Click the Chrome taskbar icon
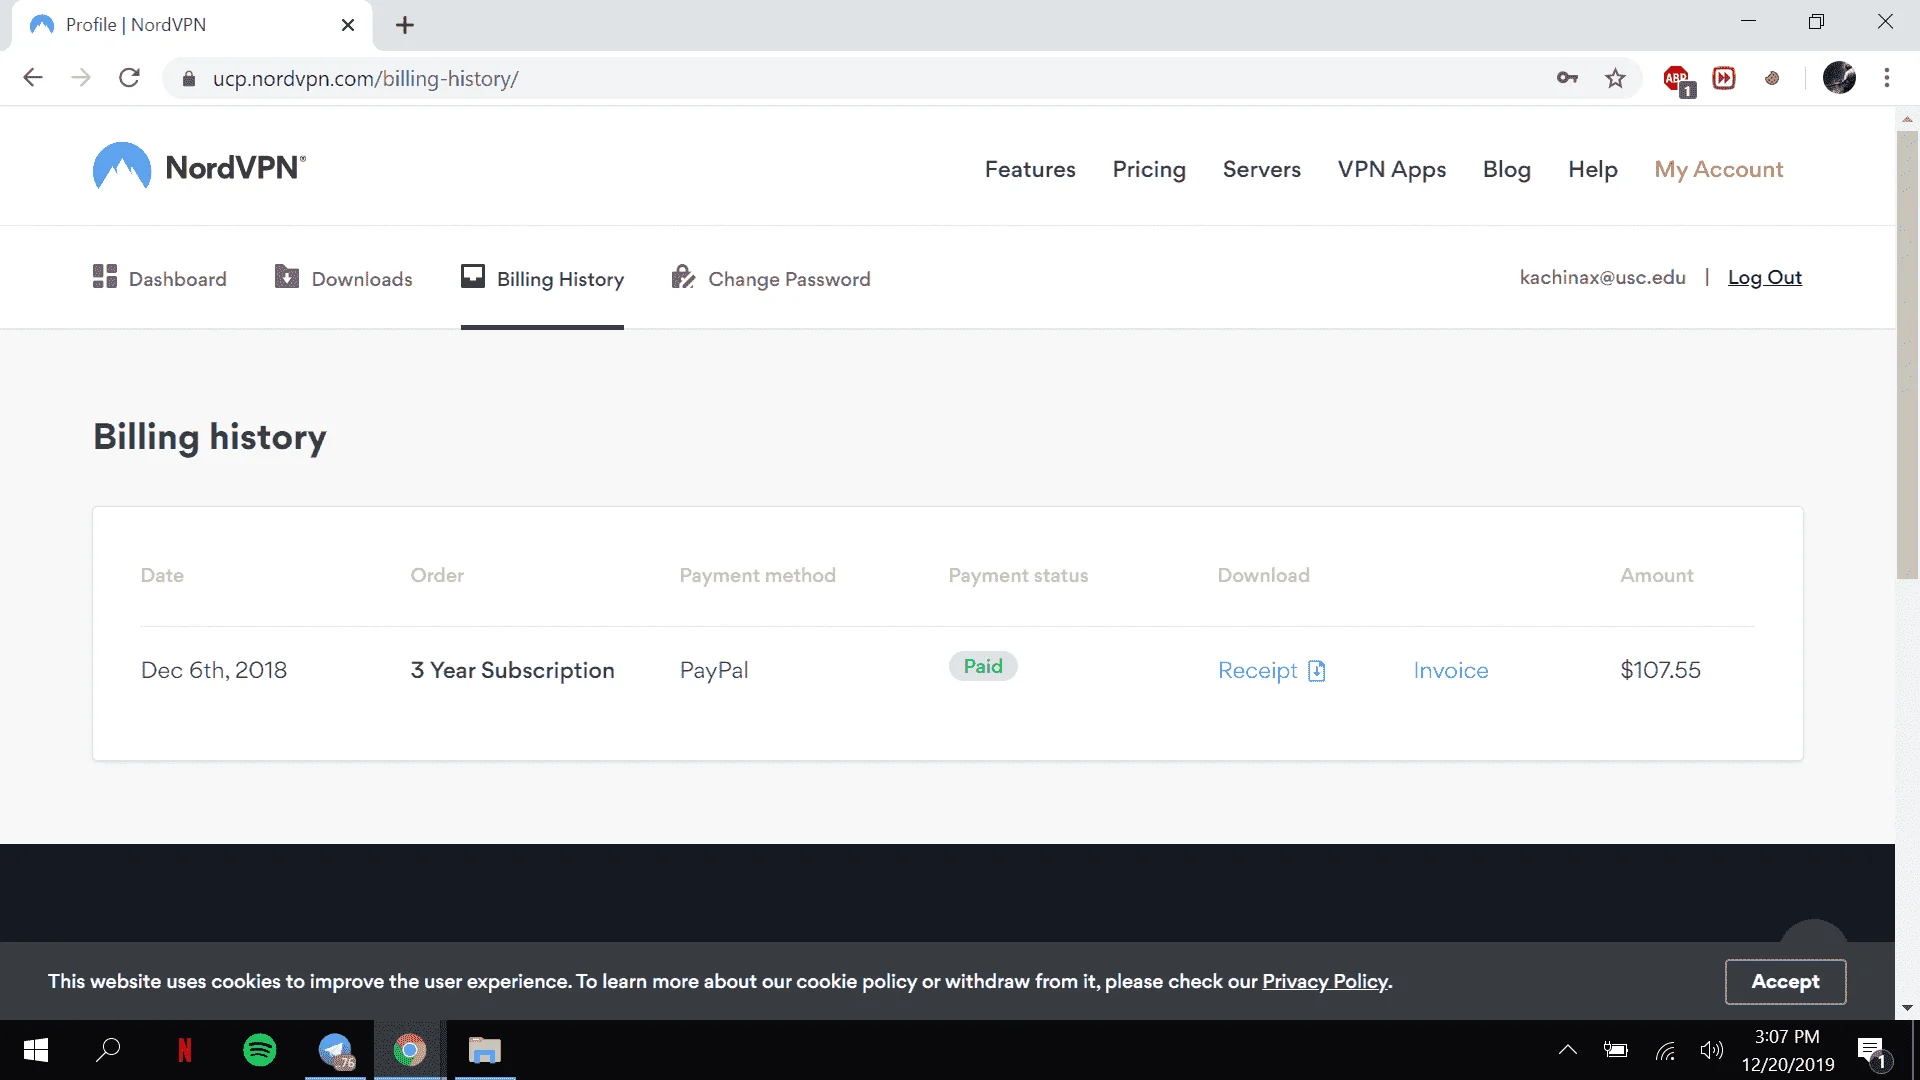Viewport: 1920px width, 1080px height. [x=410, y=1050]
